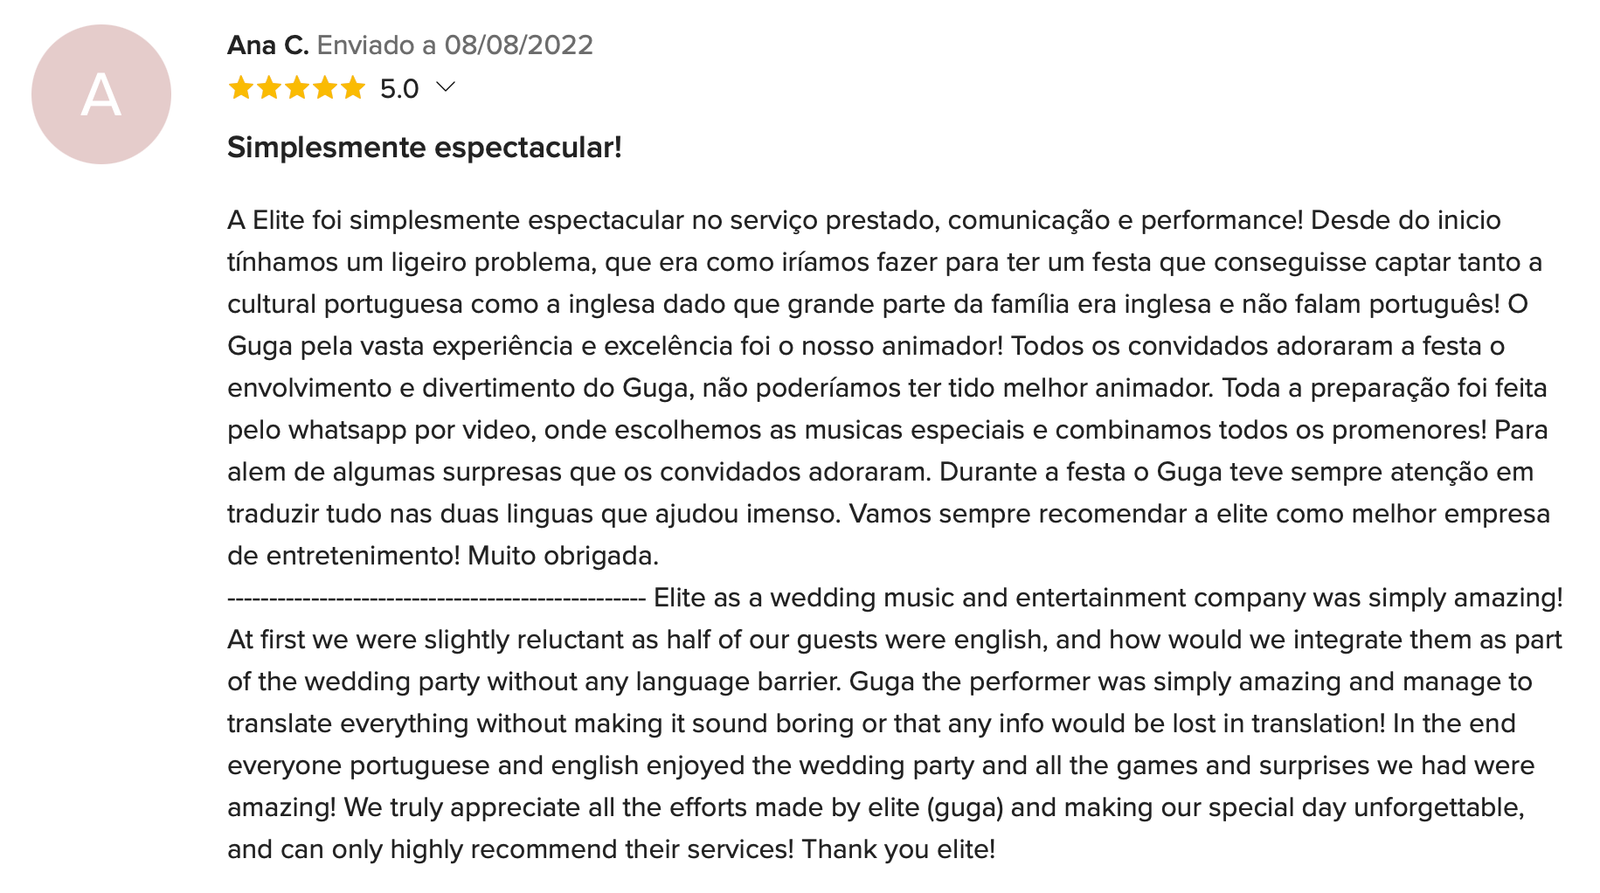This screenshot has height=893, width=1600.
Task: Click the sentence starting 'A Elite foi simplesmente'
Action: coord(765,220)
